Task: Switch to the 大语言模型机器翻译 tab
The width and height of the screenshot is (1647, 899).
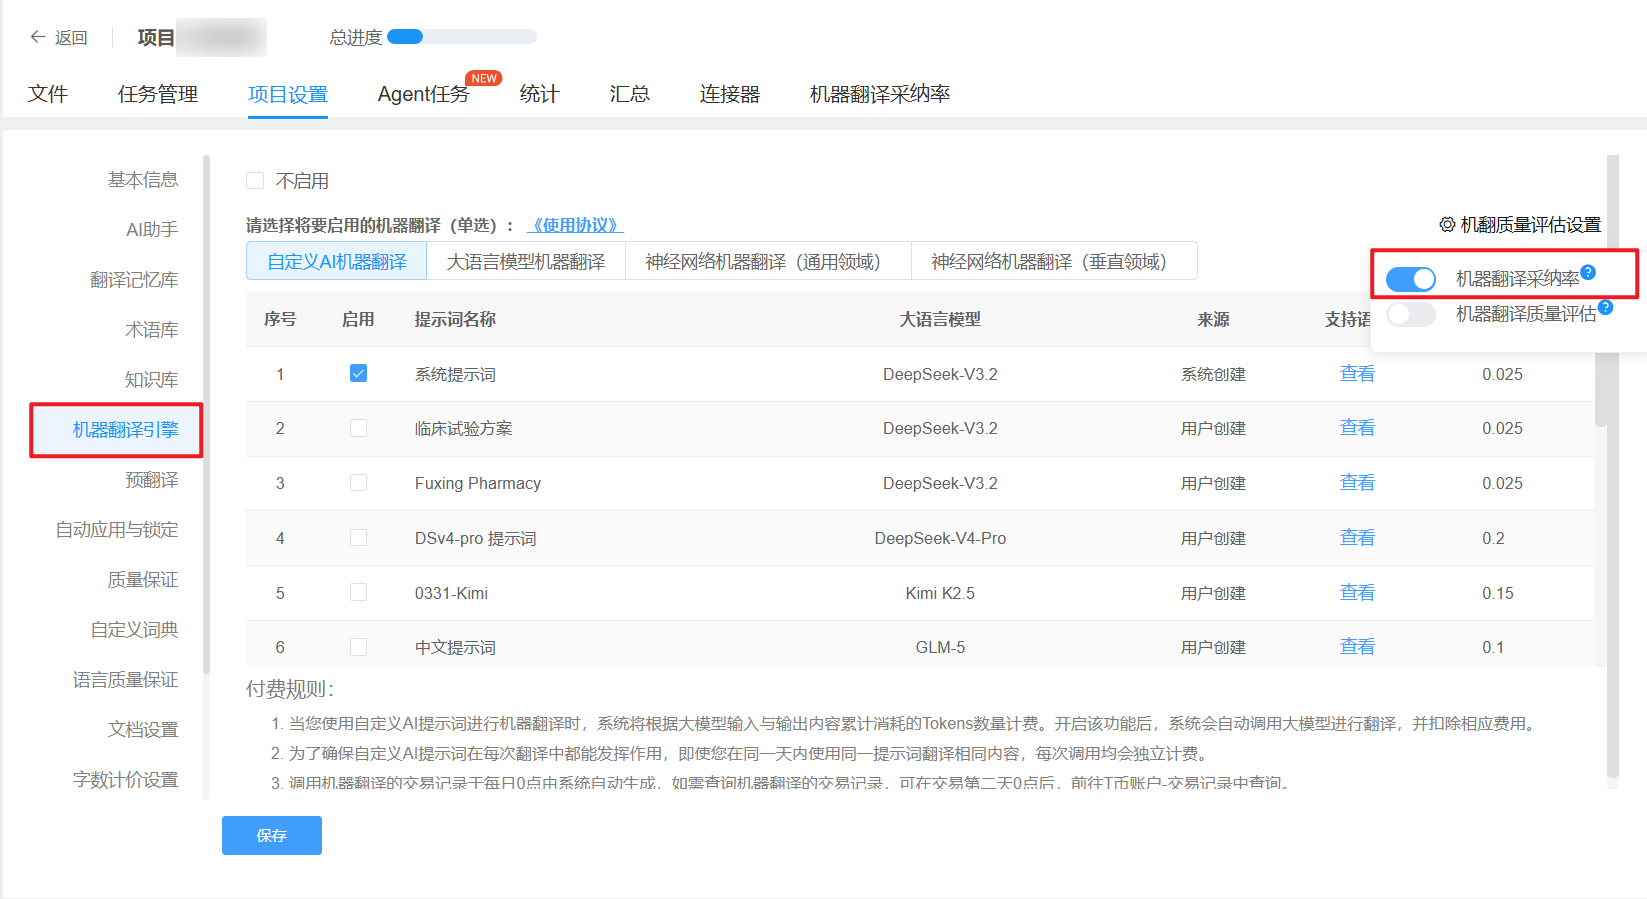Action: tap(526, 261)
